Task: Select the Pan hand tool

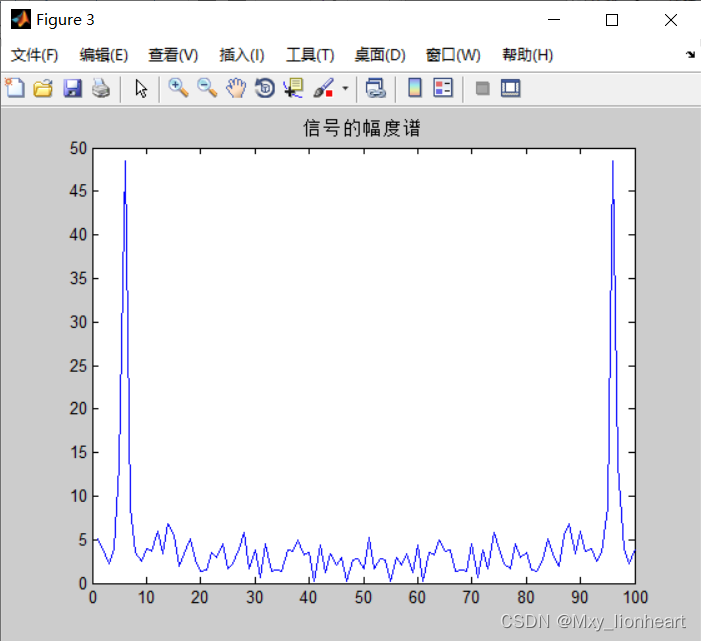Action: [236, 88]
